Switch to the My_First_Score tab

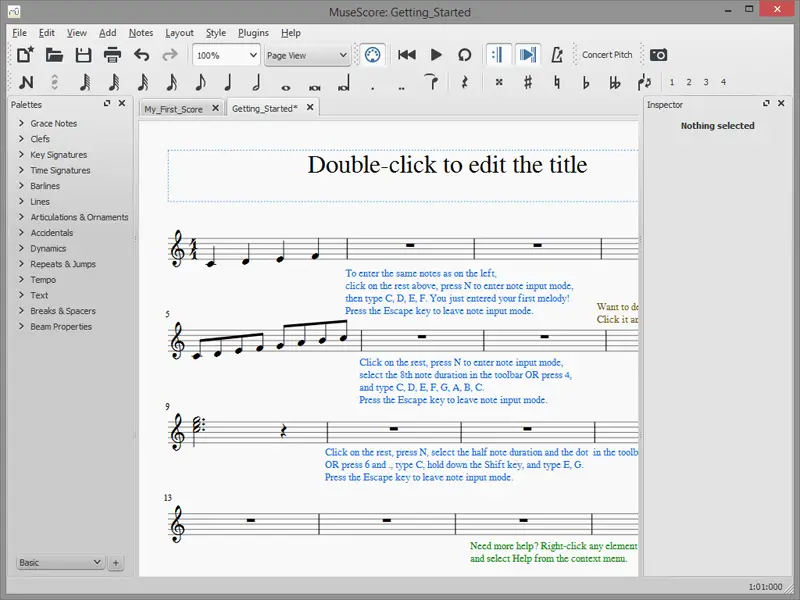173,109
